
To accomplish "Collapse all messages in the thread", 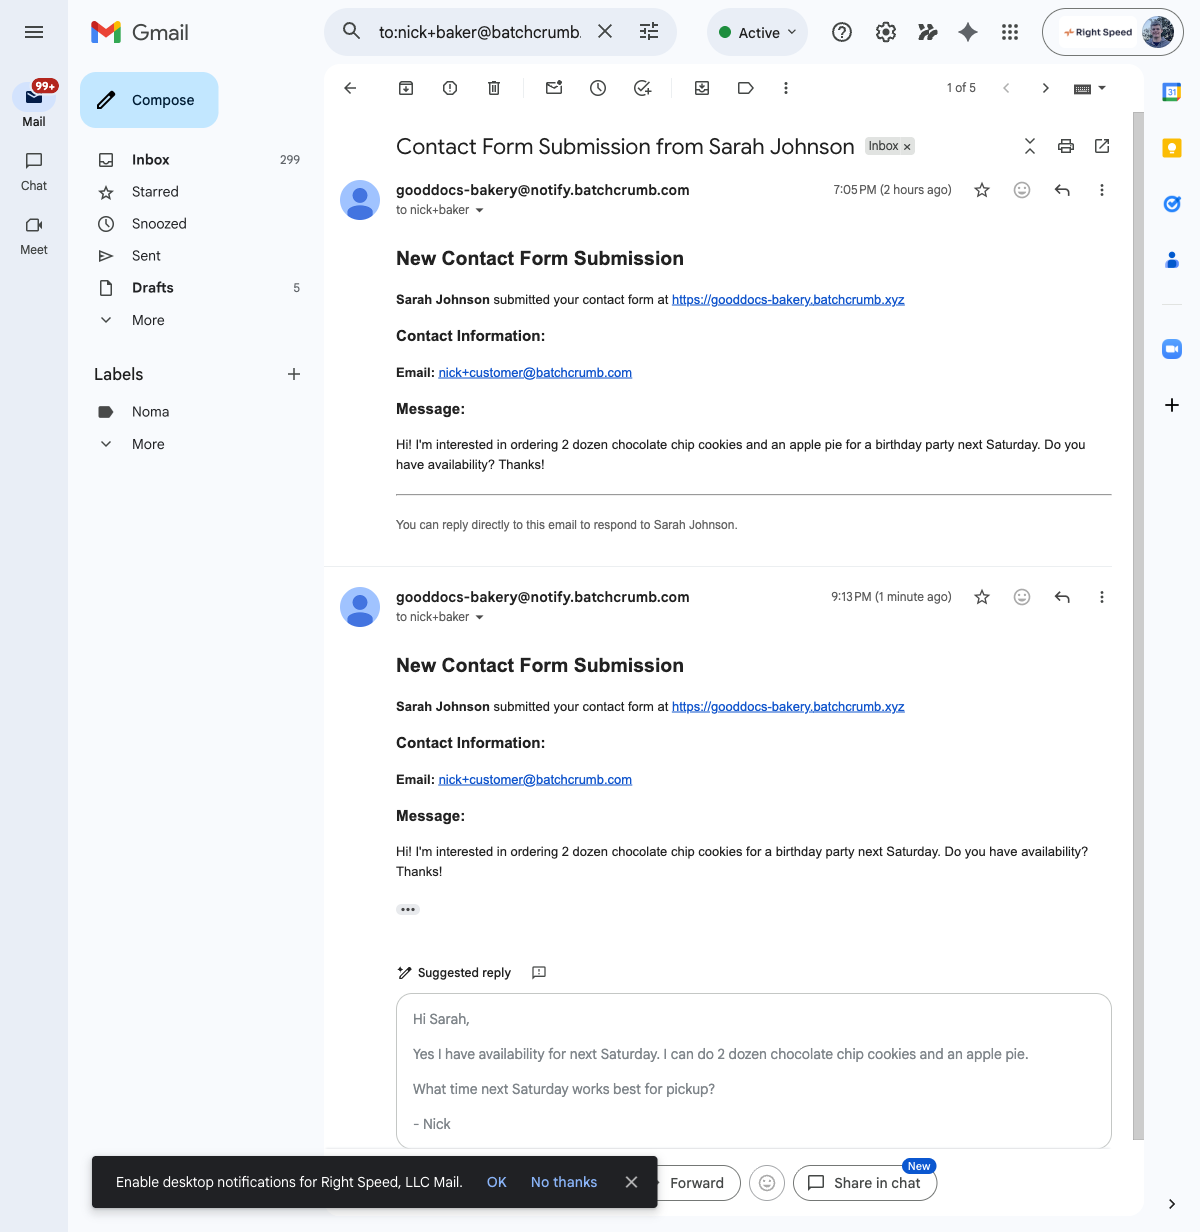I will 1030,146.
